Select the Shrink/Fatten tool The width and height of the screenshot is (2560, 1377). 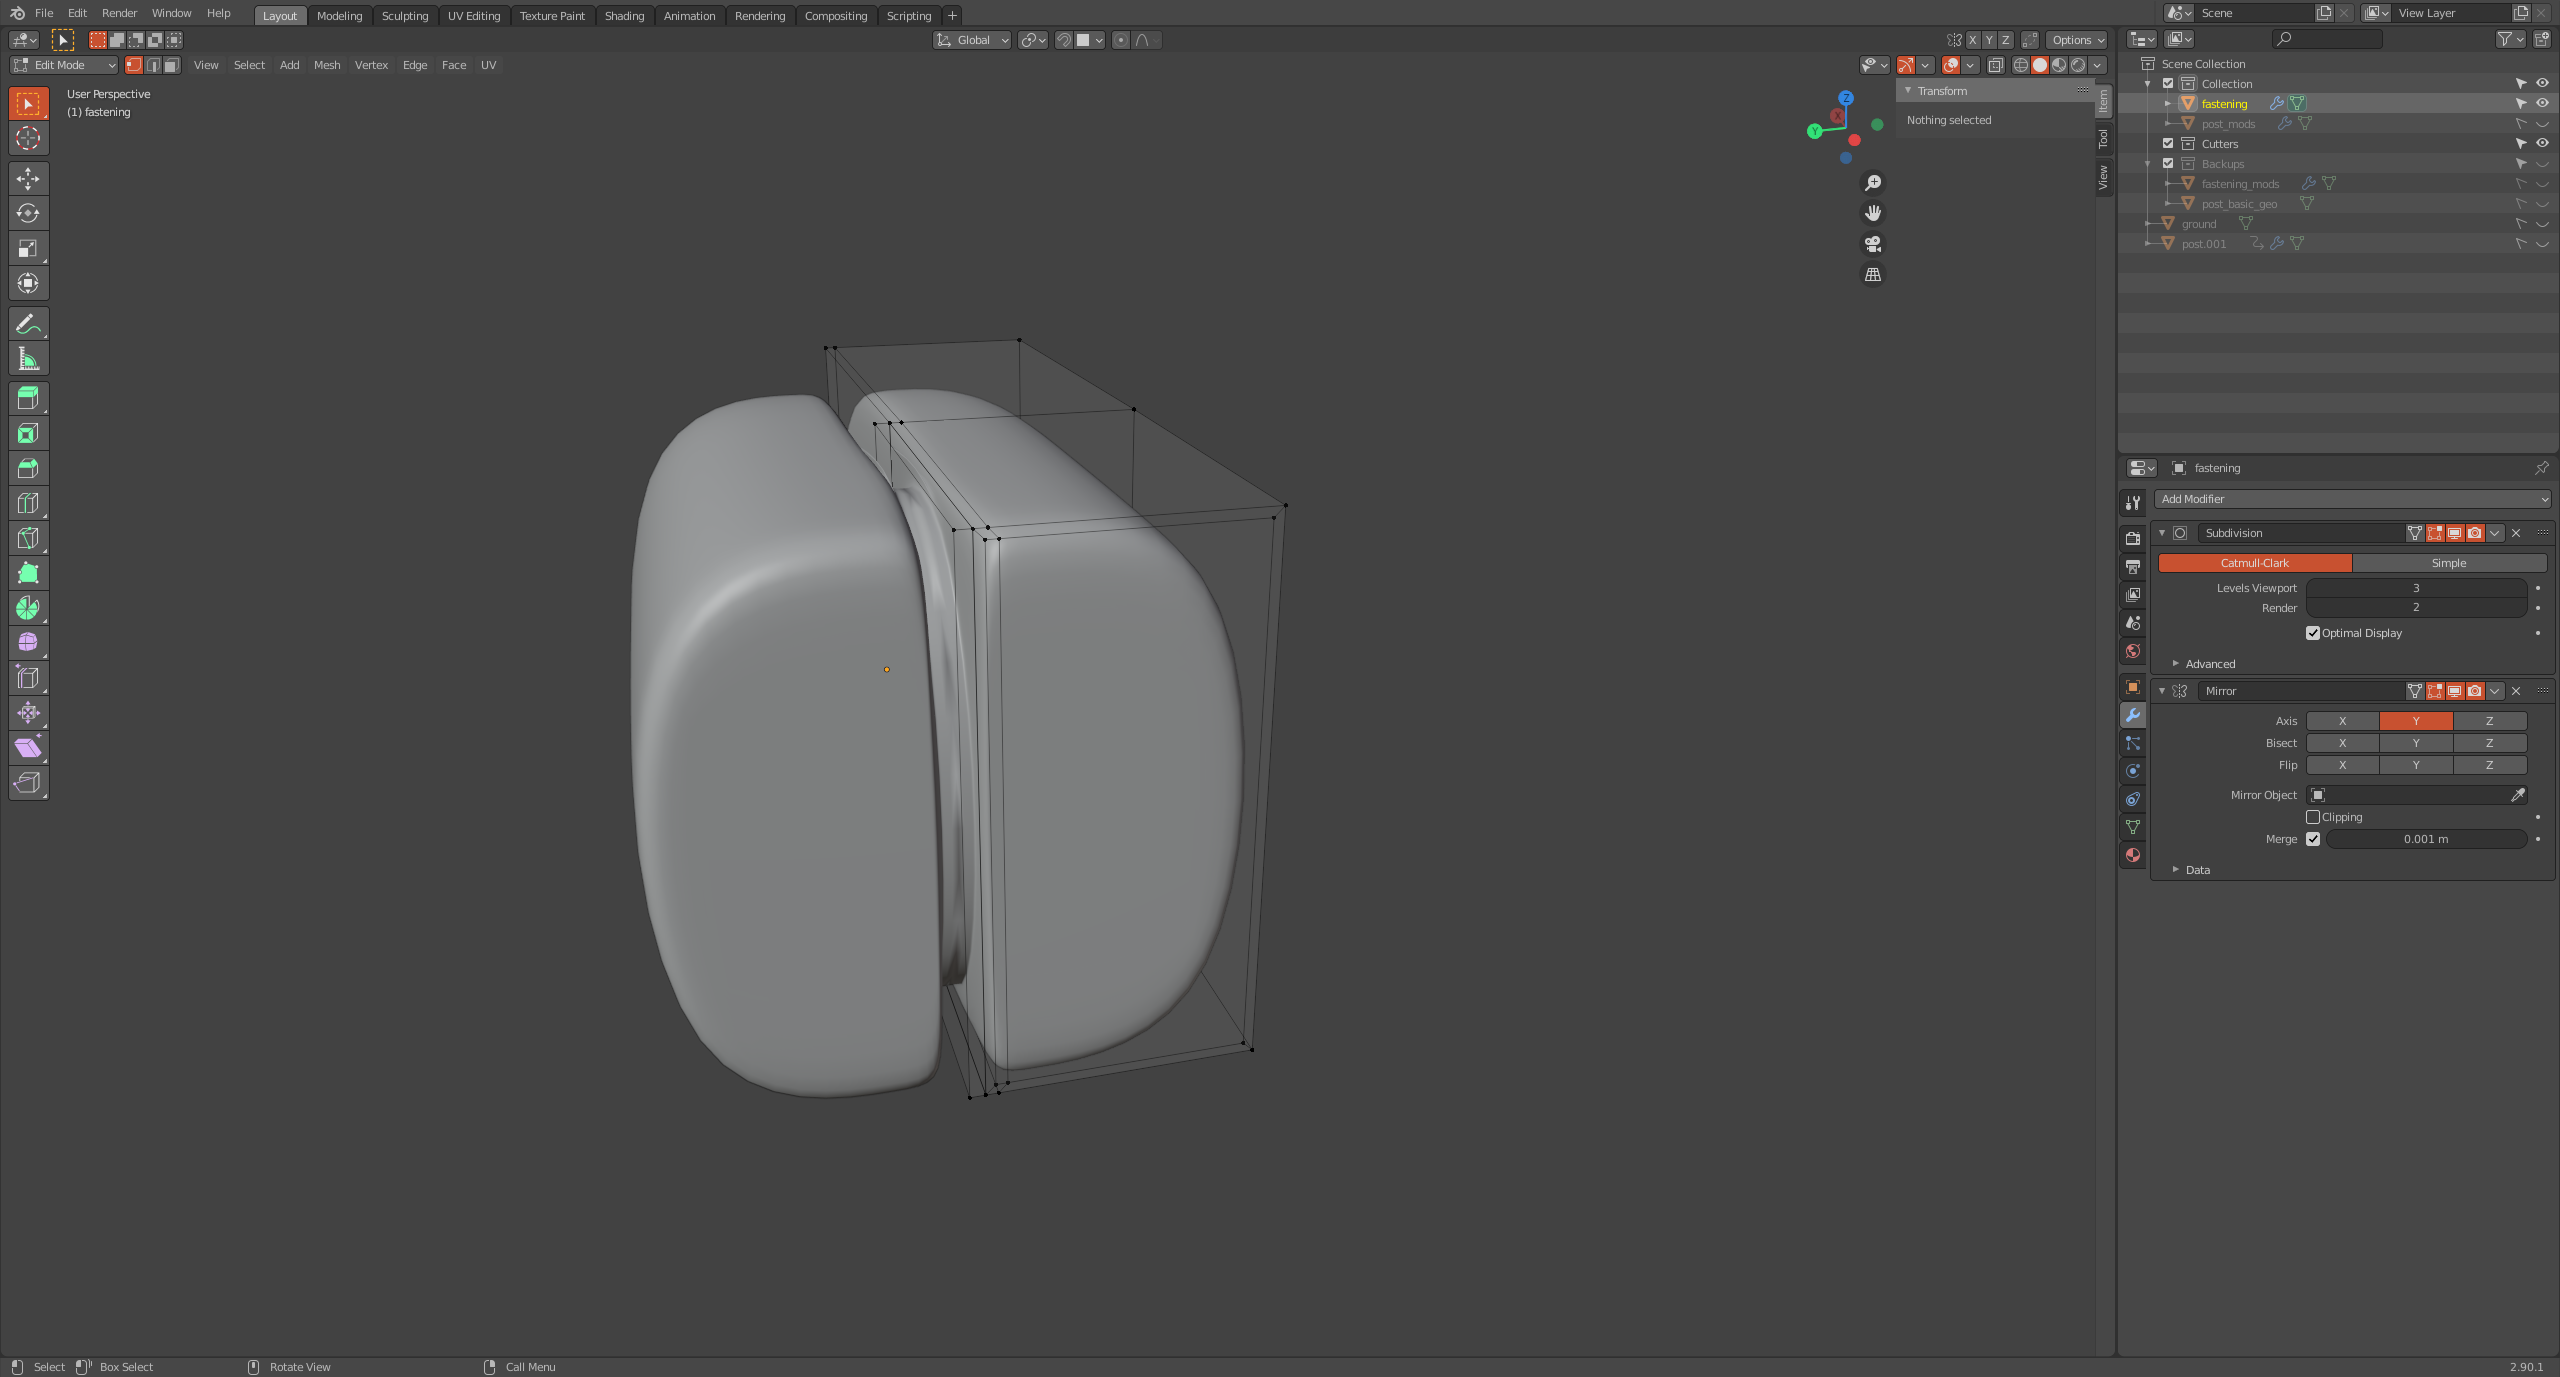(28, 713)
